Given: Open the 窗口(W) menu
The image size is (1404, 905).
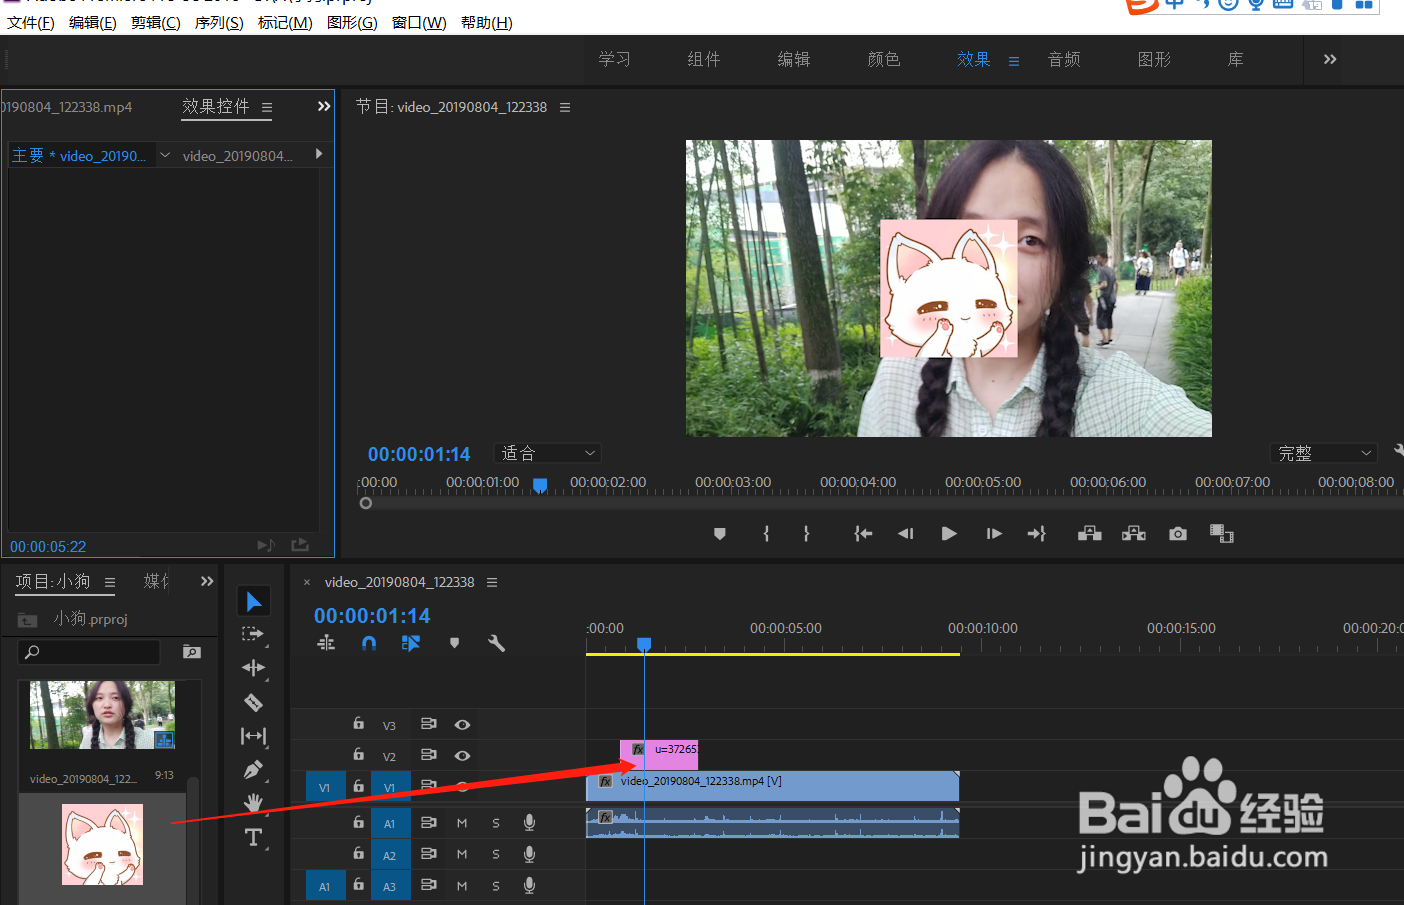Looking at the screenshot, I should coord(419,22).
